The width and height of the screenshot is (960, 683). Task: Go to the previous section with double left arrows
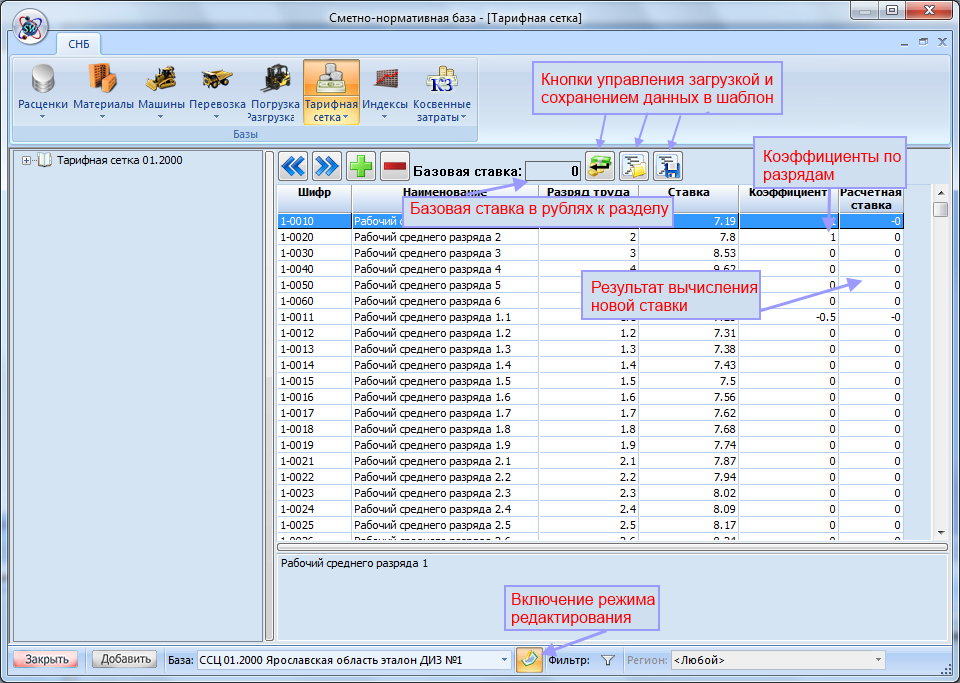(294, 166)
